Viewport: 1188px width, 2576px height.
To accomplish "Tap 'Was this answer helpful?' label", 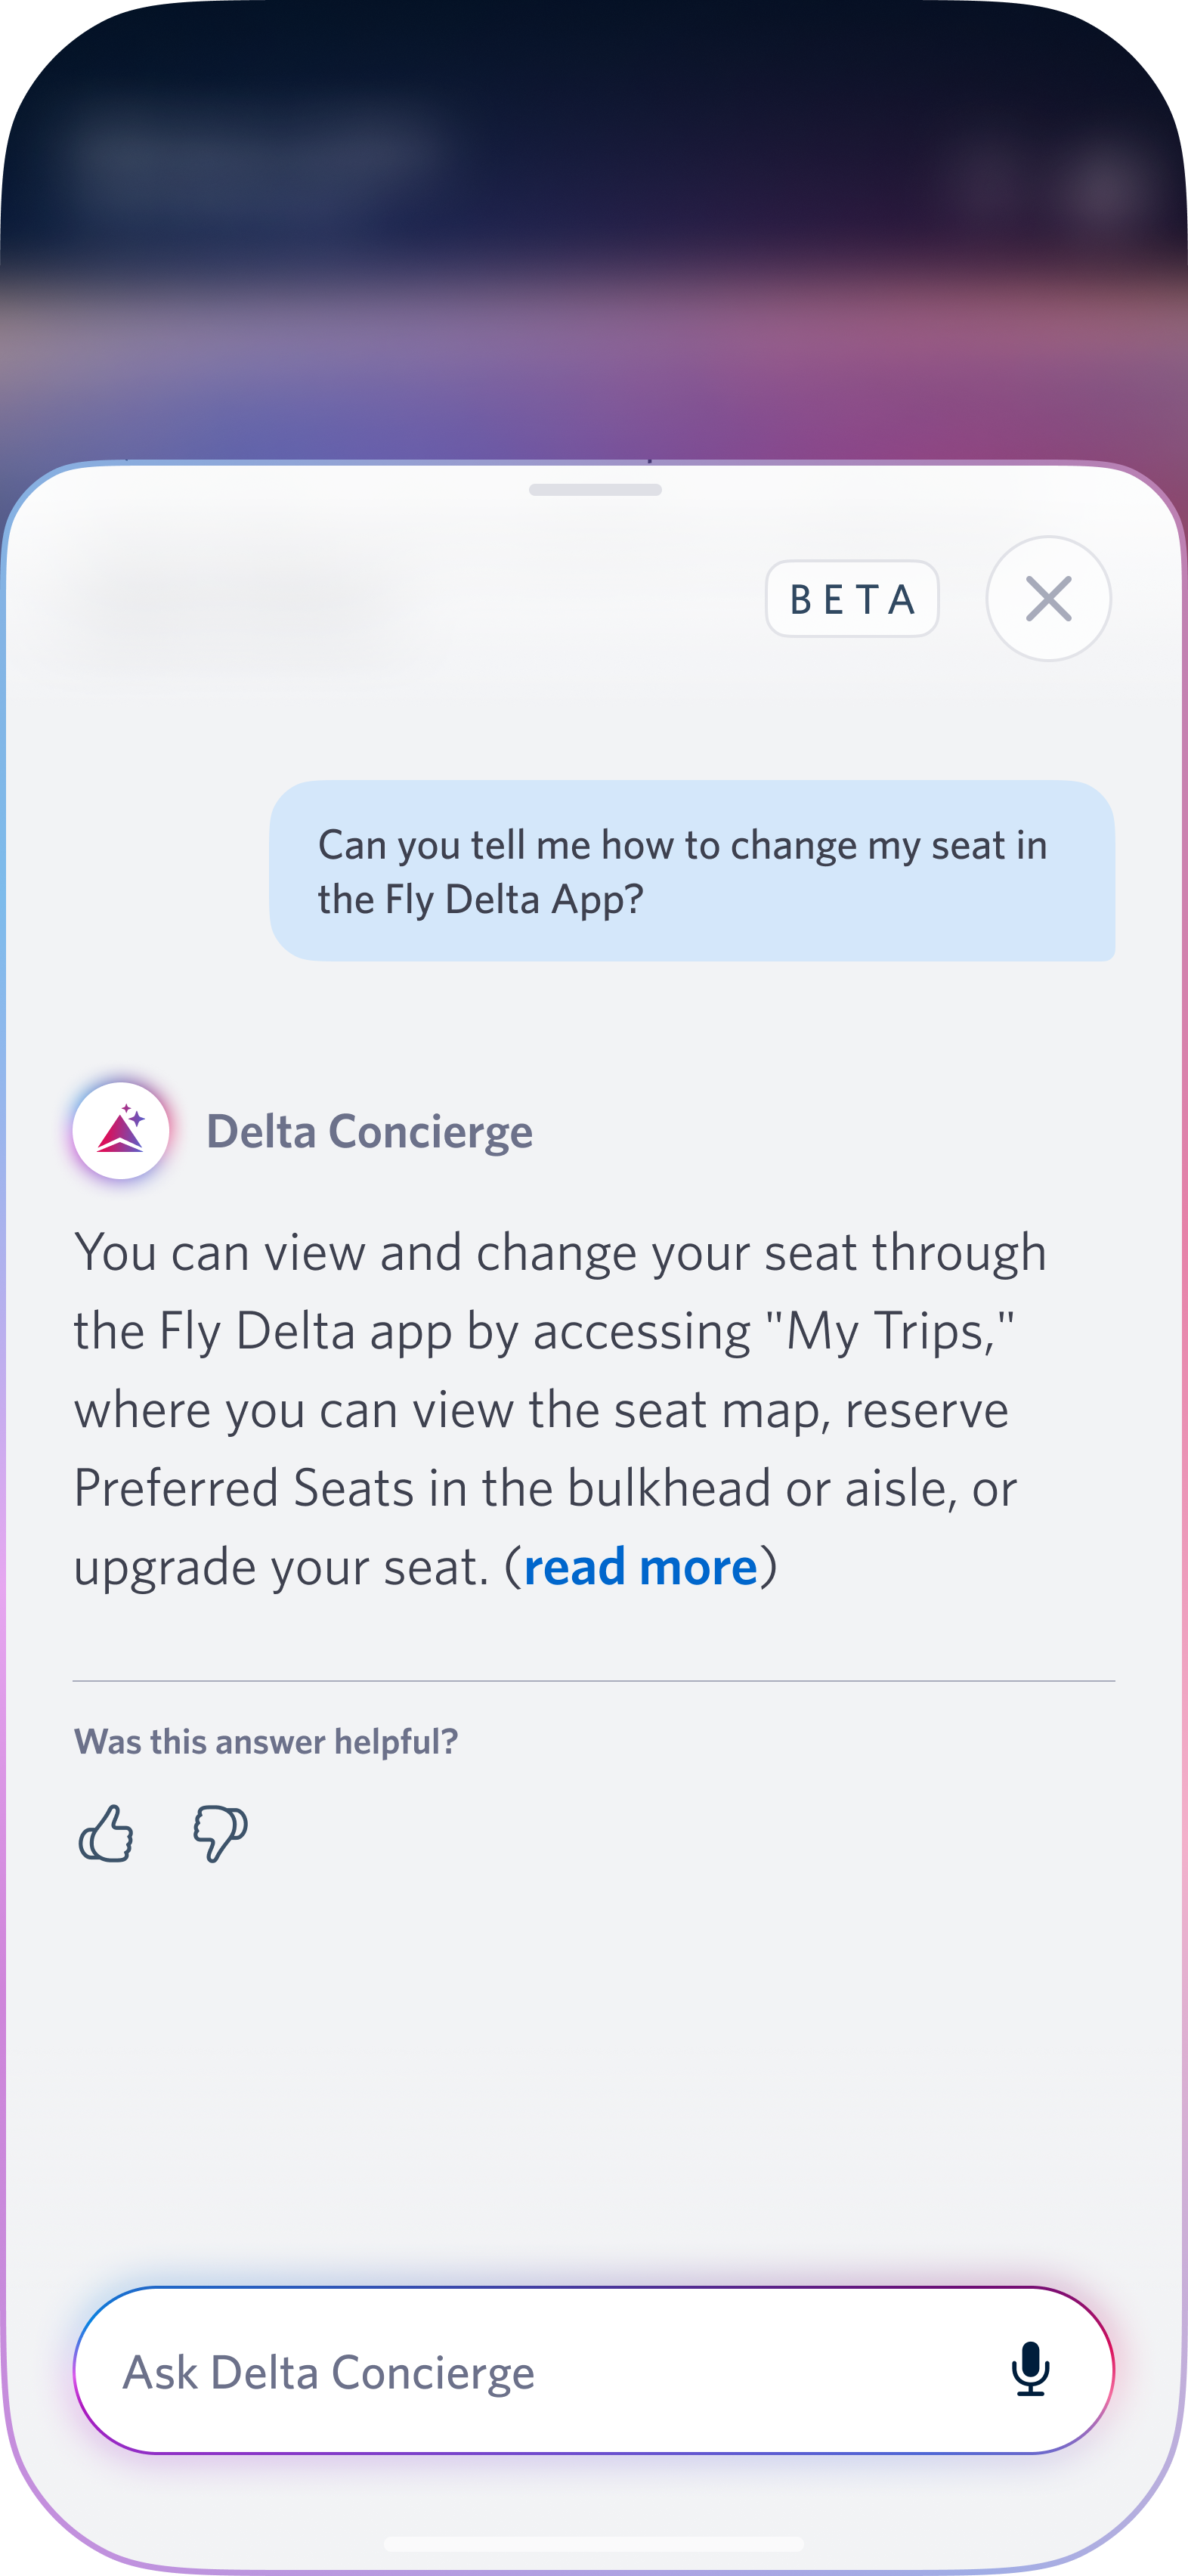I will (x=266, y=1741).
